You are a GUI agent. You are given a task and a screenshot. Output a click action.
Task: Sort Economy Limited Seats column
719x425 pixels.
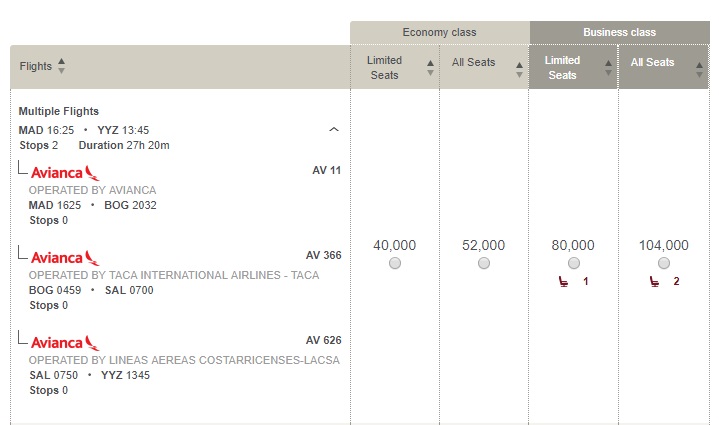click(430, 68)
